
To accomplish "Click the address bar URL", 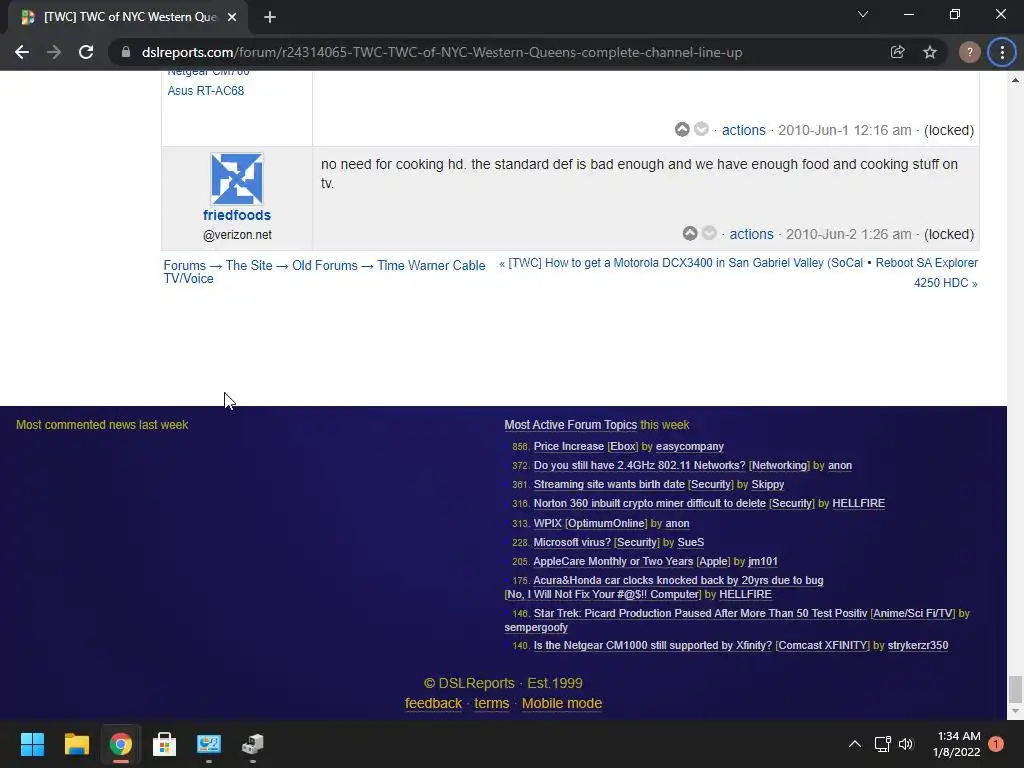I will coord(441,52).
